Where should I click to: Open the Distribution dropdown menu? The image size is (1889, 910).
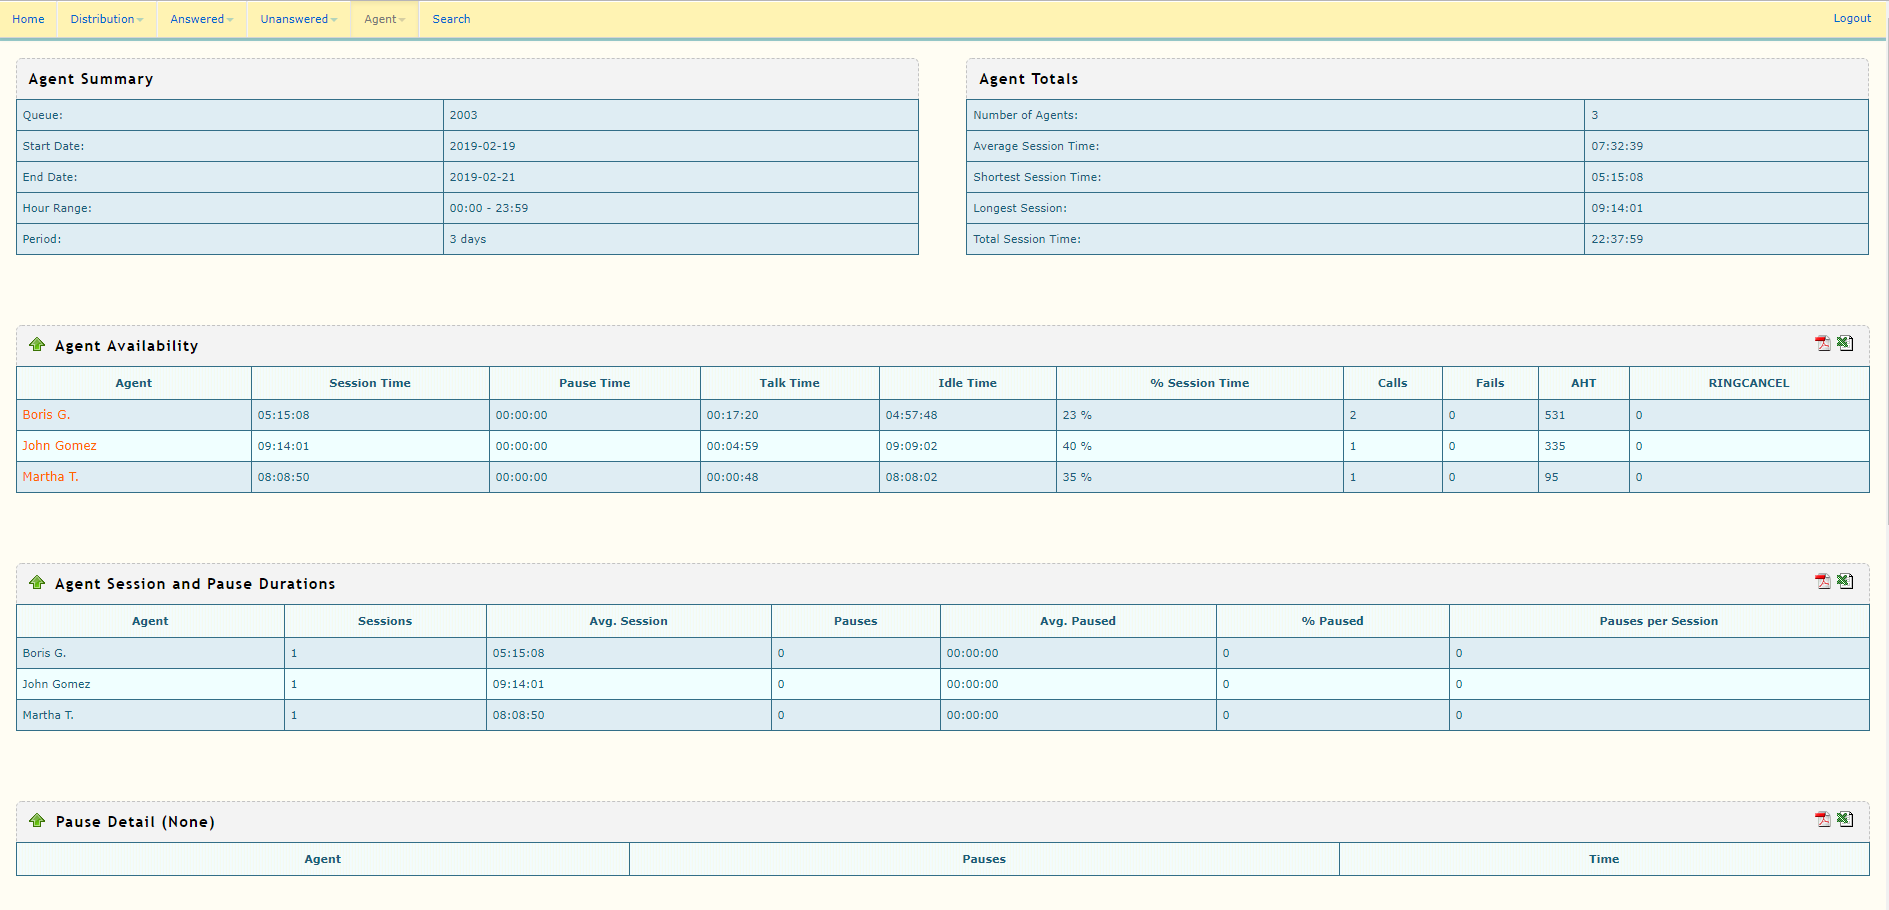click(x=106, y=19)
